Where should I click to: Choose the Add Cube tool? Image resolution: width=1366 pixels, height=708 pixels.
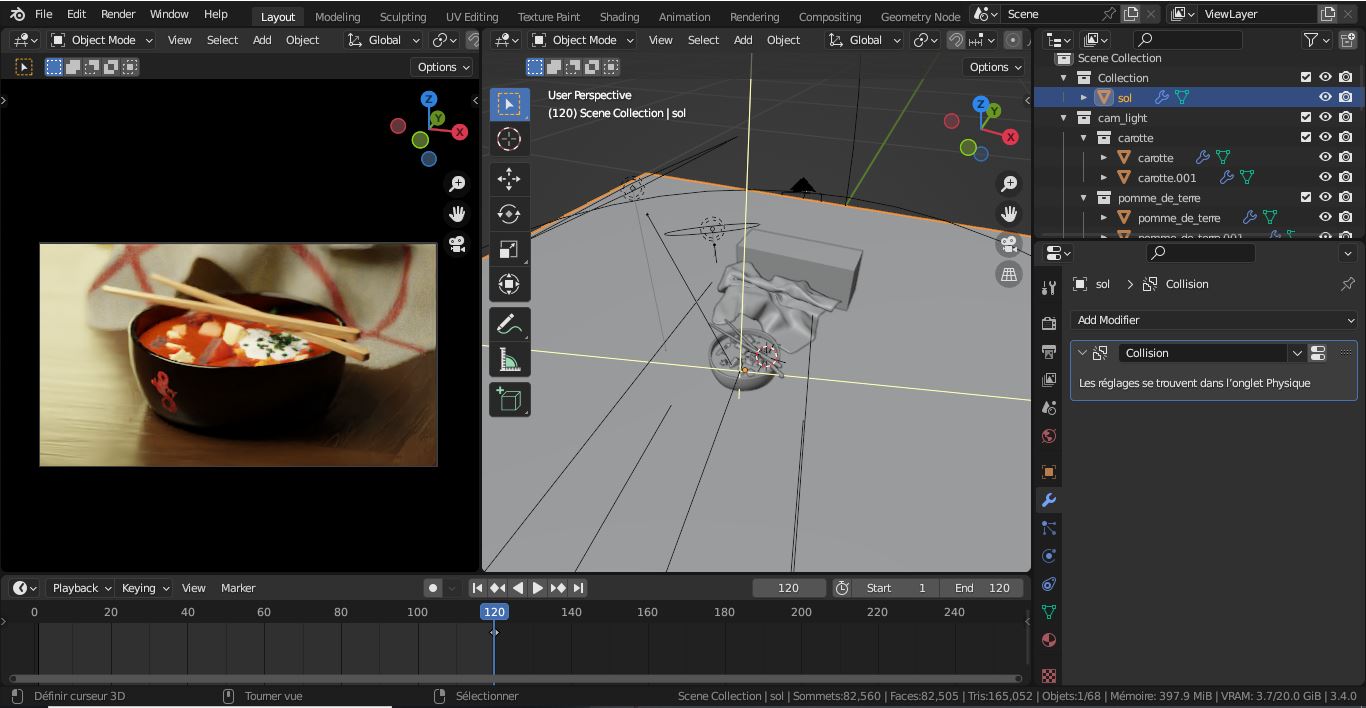[x=509, y=400]
